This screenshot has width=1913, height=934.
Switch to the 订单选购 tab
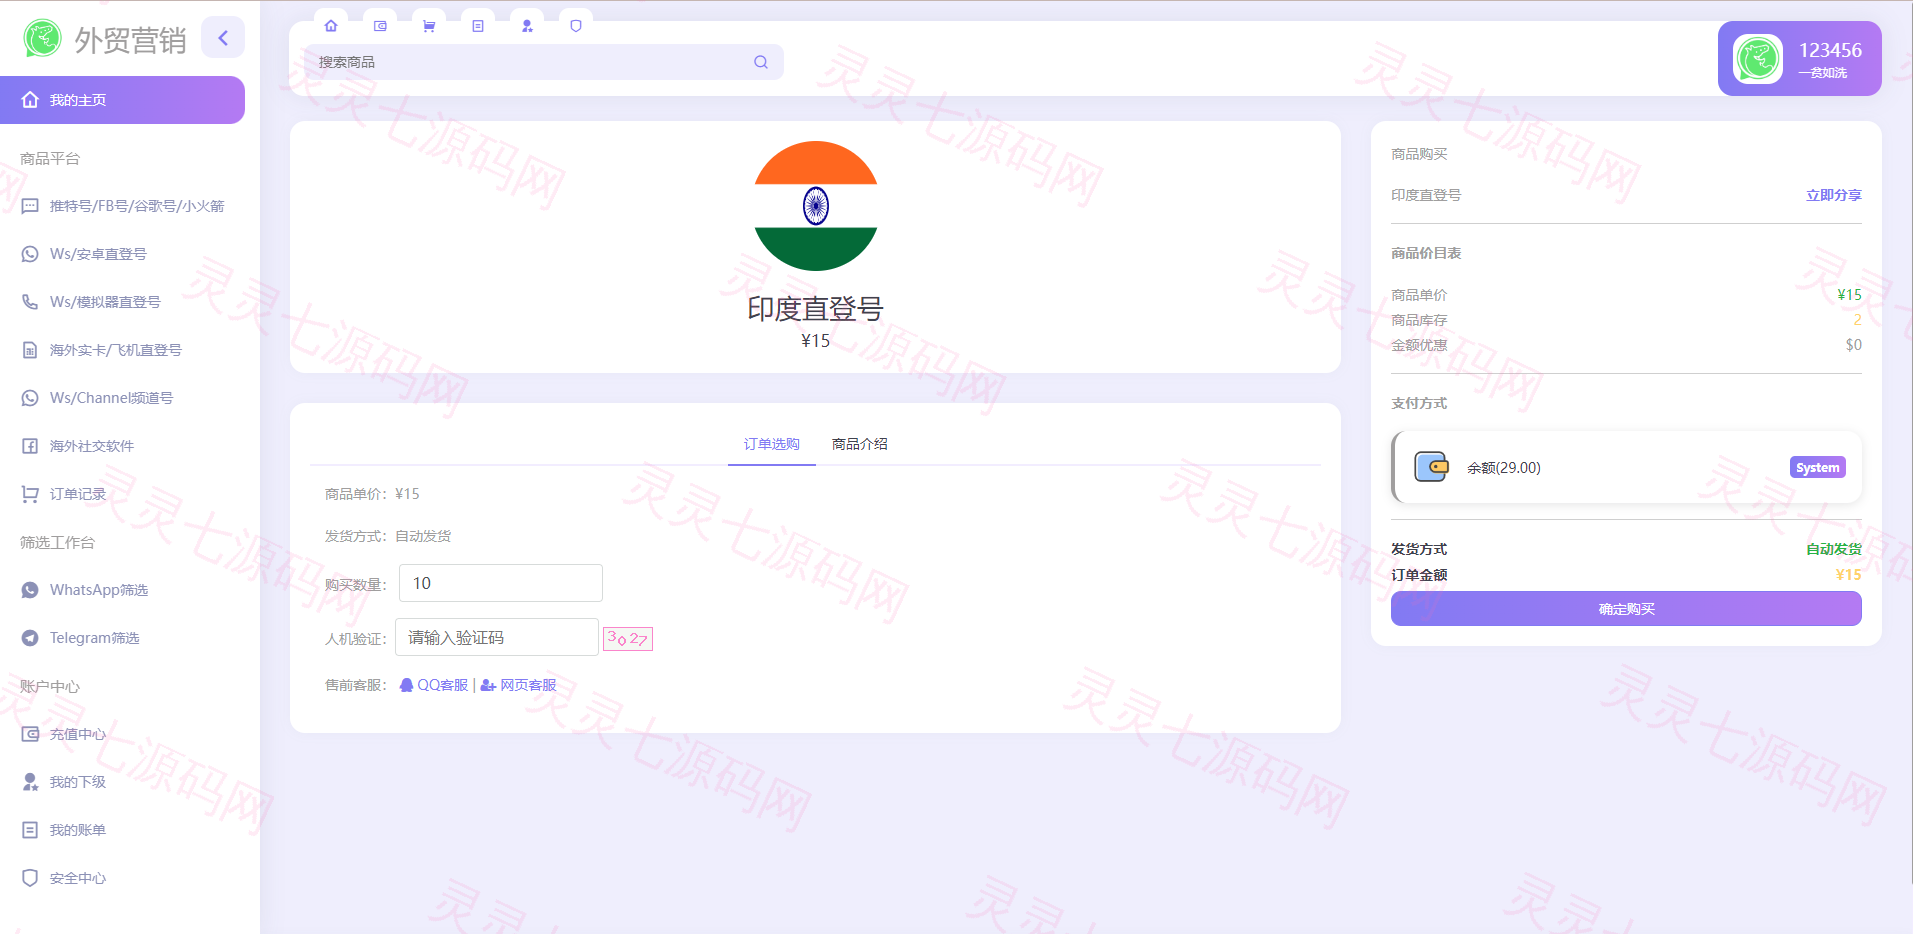772,444
